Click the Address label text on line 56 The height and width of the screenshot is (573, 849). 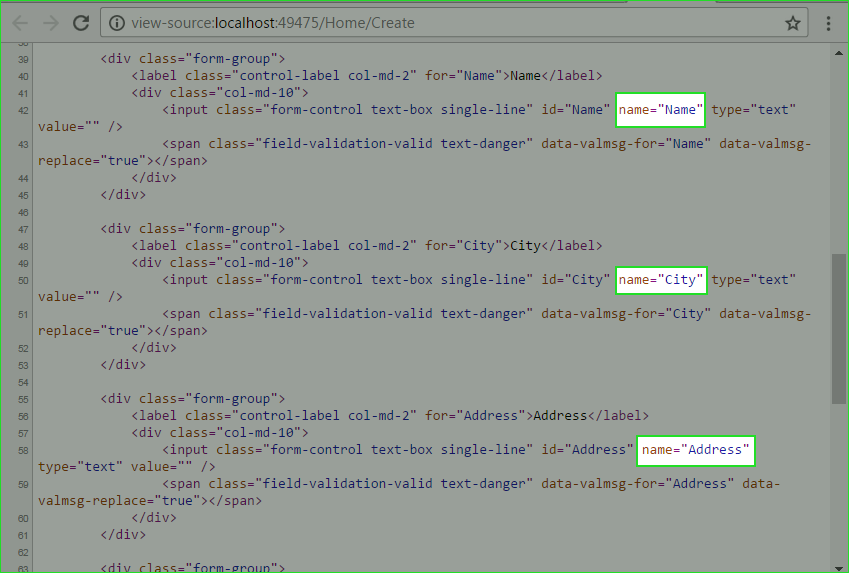click(x=560, y=416)
